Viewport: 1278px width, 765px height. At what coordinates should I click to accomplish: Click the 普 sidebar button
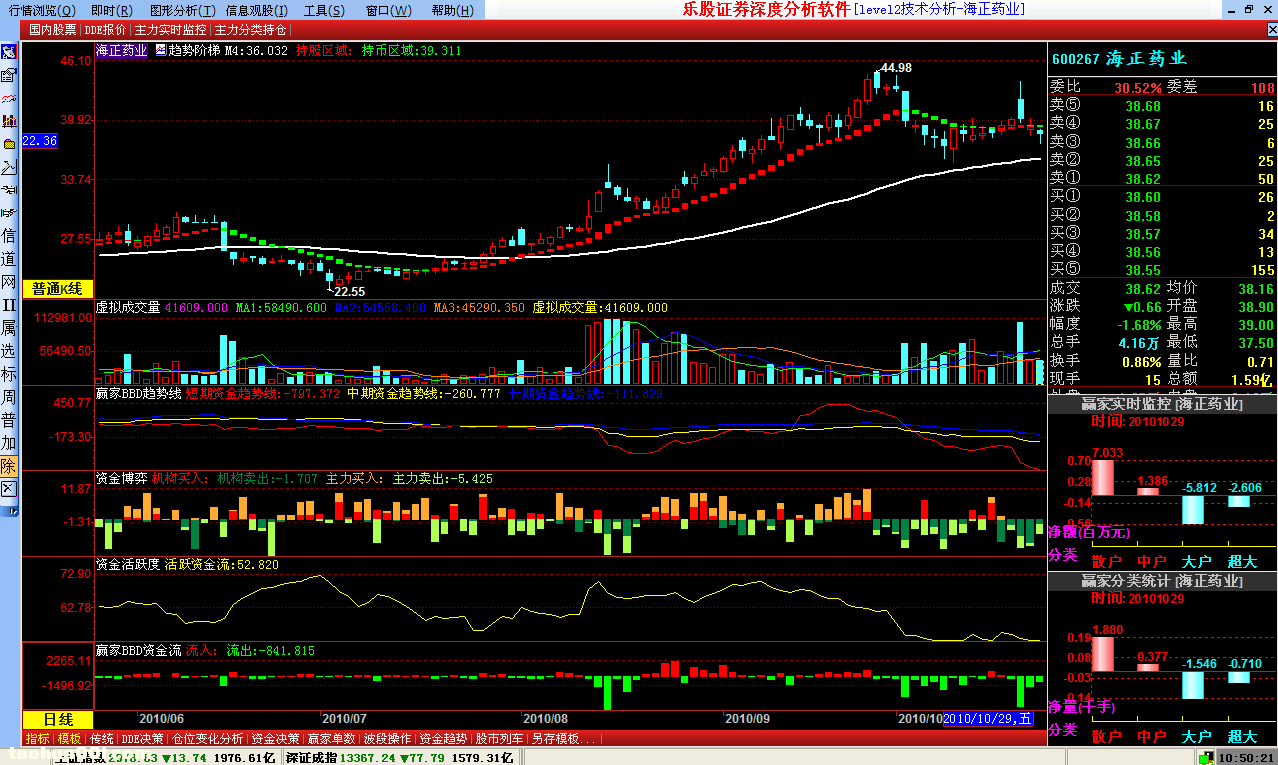9,420
